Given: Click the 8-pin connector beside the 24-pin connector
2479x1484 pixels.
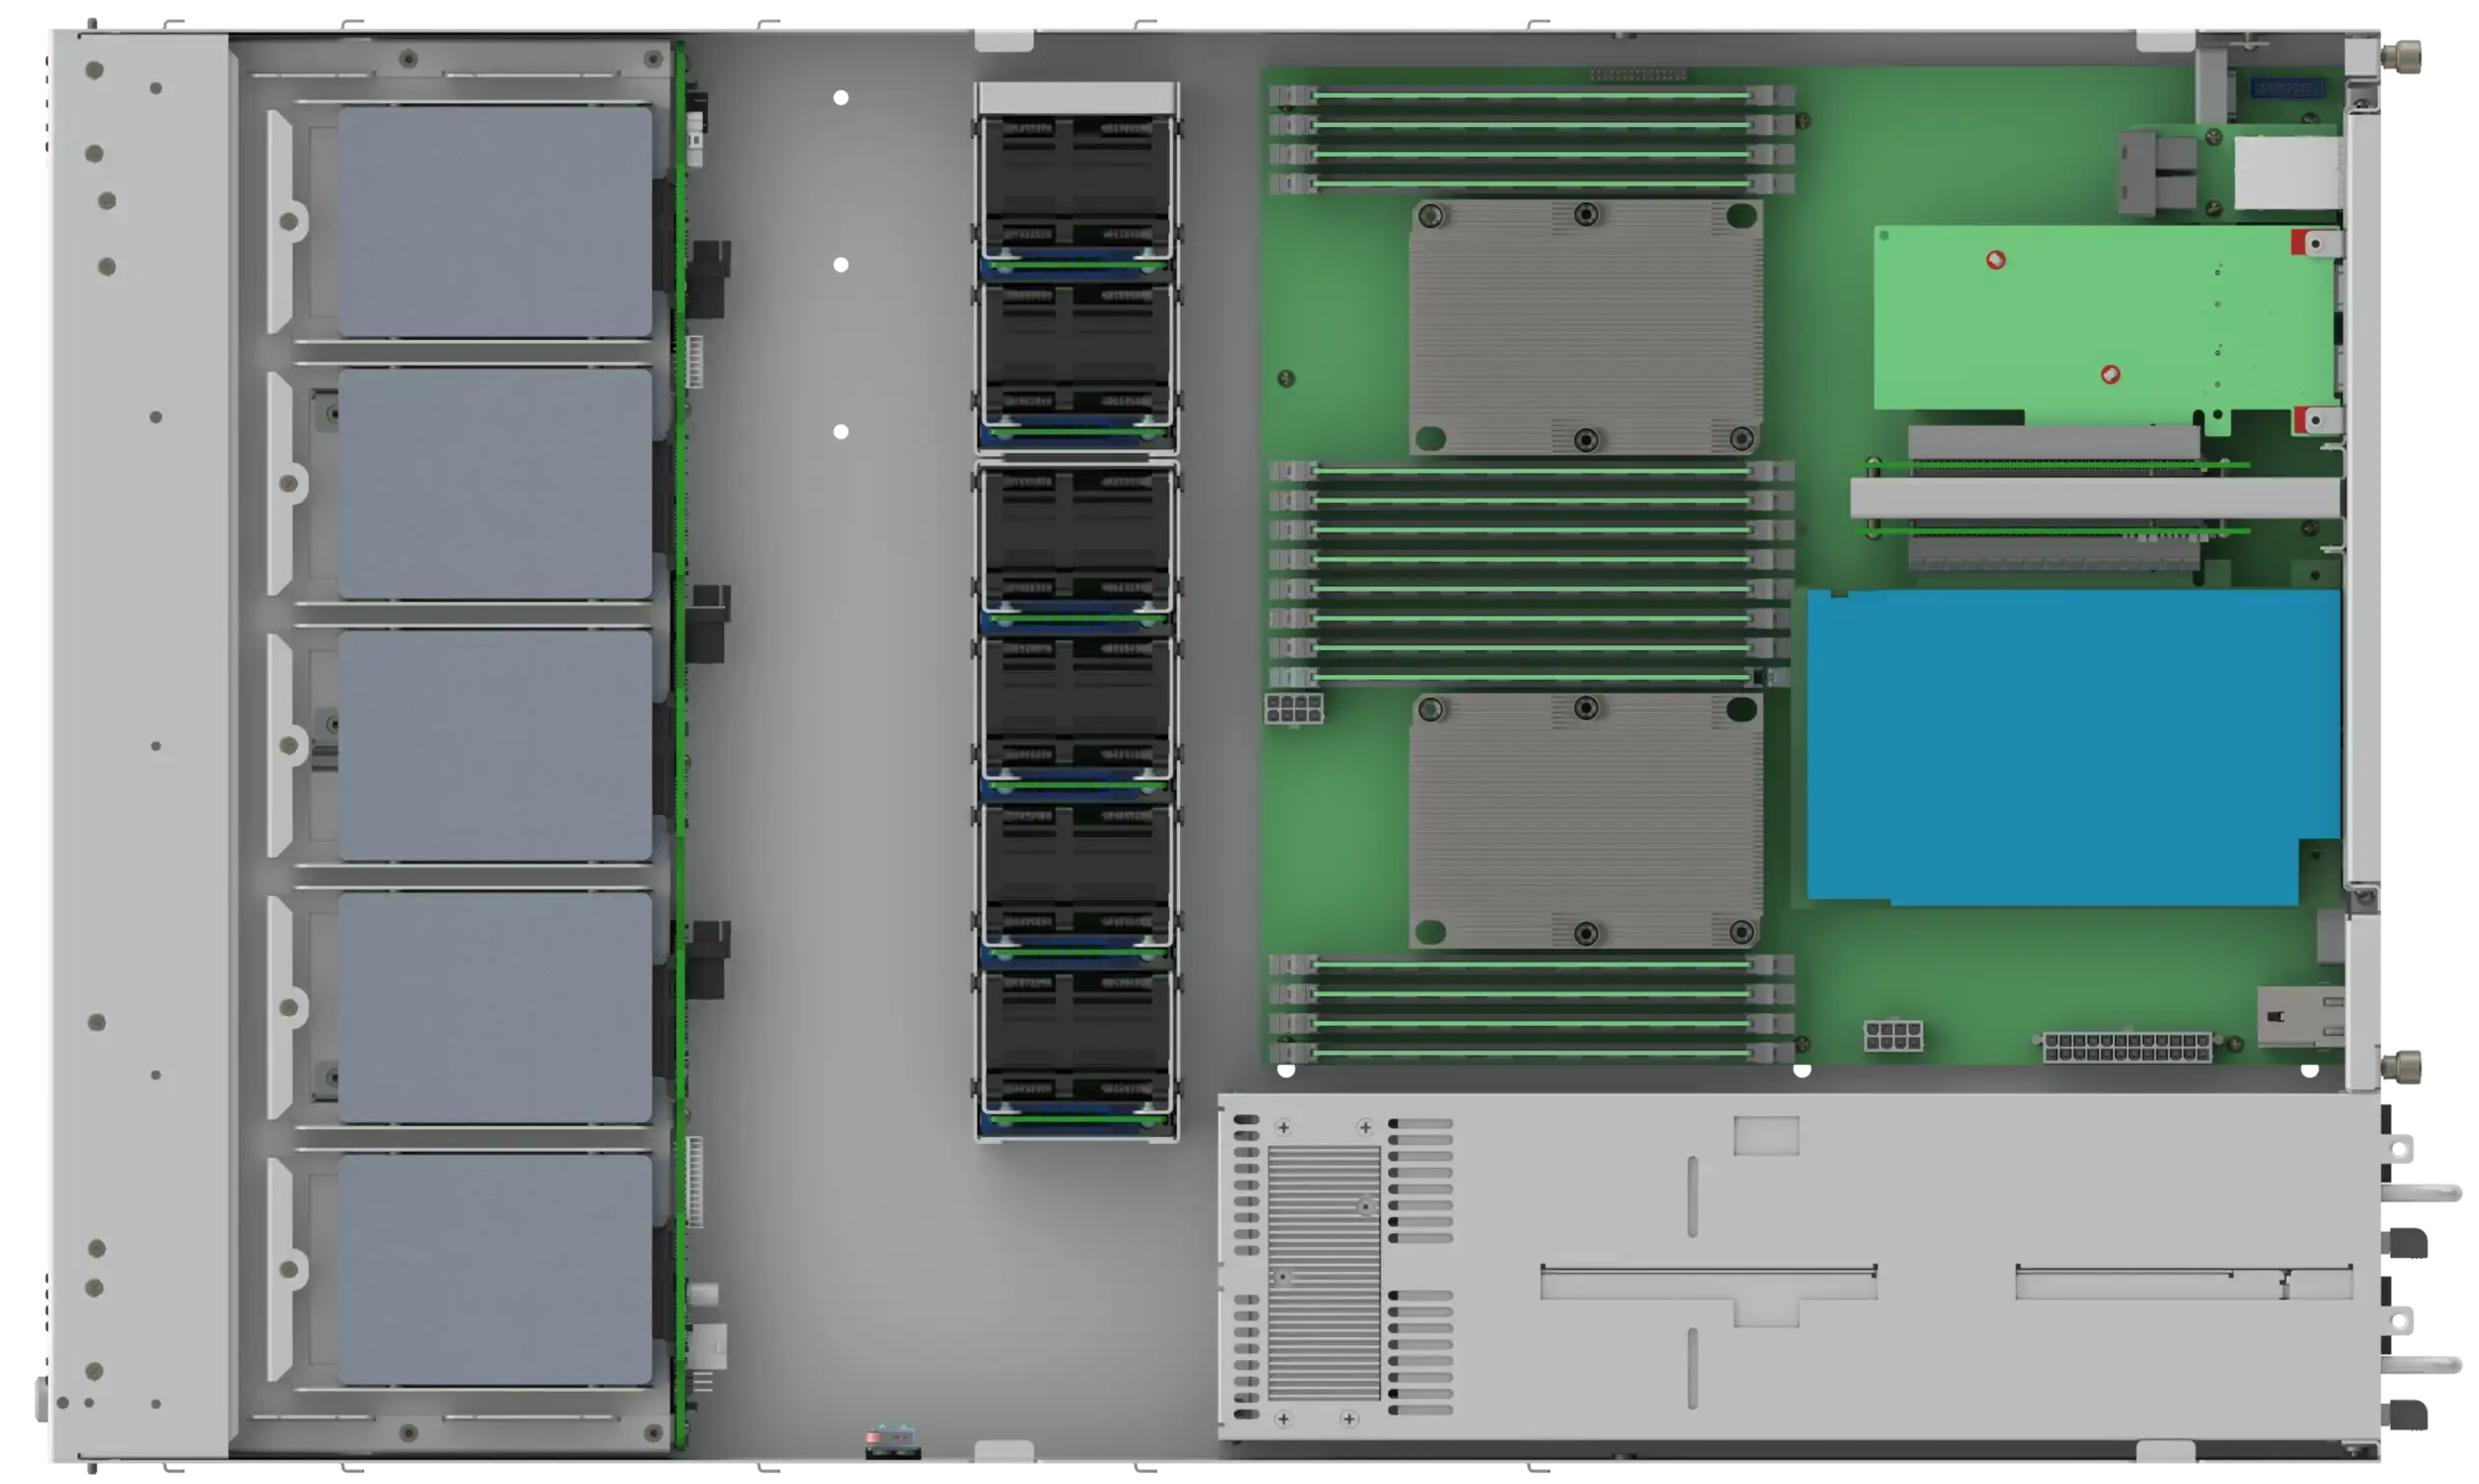Looking at the screenshot, I should [x=1893, y=1035].
